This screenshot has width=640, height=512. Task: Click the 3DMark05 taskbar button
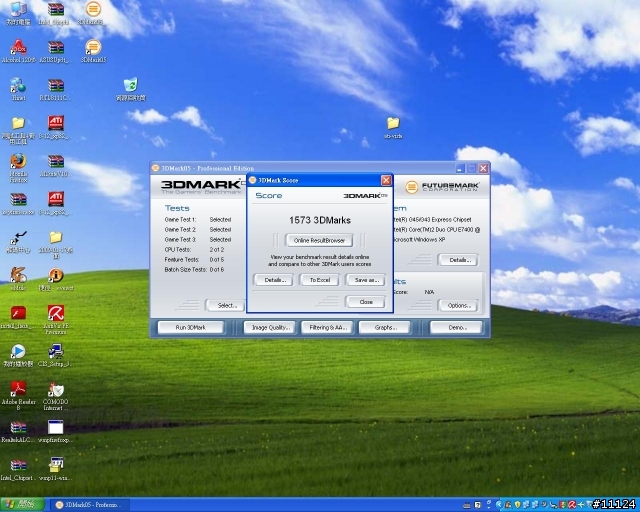(89, 505)
